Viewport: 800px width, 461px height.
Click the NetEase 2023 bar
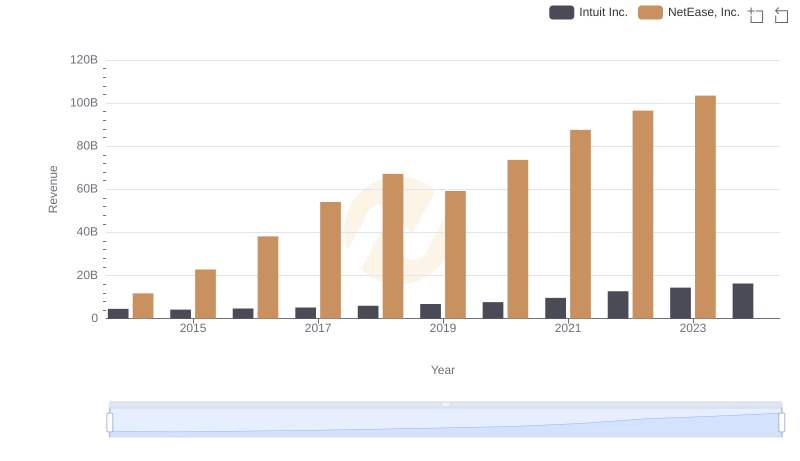[705, 207]
